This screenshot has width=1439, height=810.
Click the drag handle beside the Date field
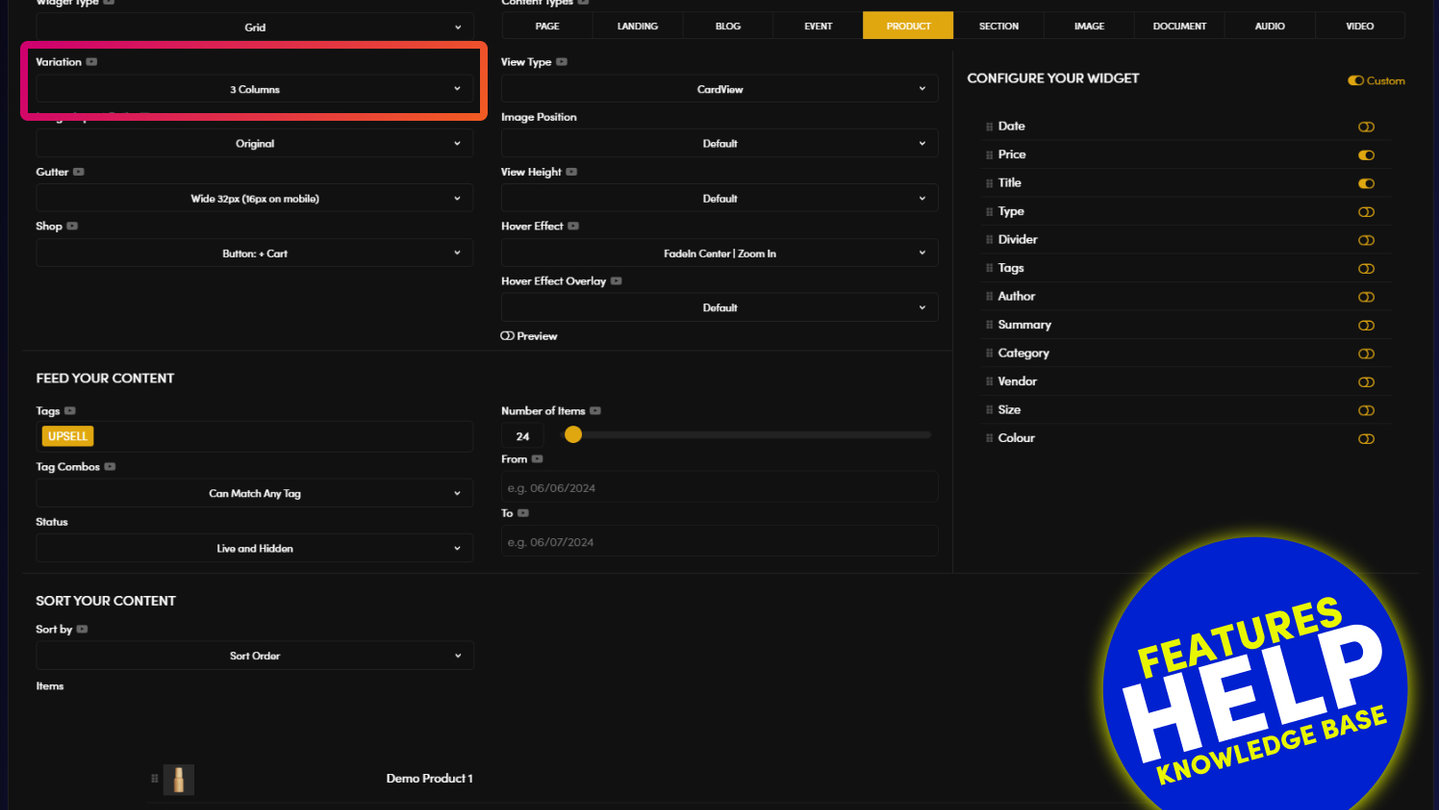click(x=989, y=127)
